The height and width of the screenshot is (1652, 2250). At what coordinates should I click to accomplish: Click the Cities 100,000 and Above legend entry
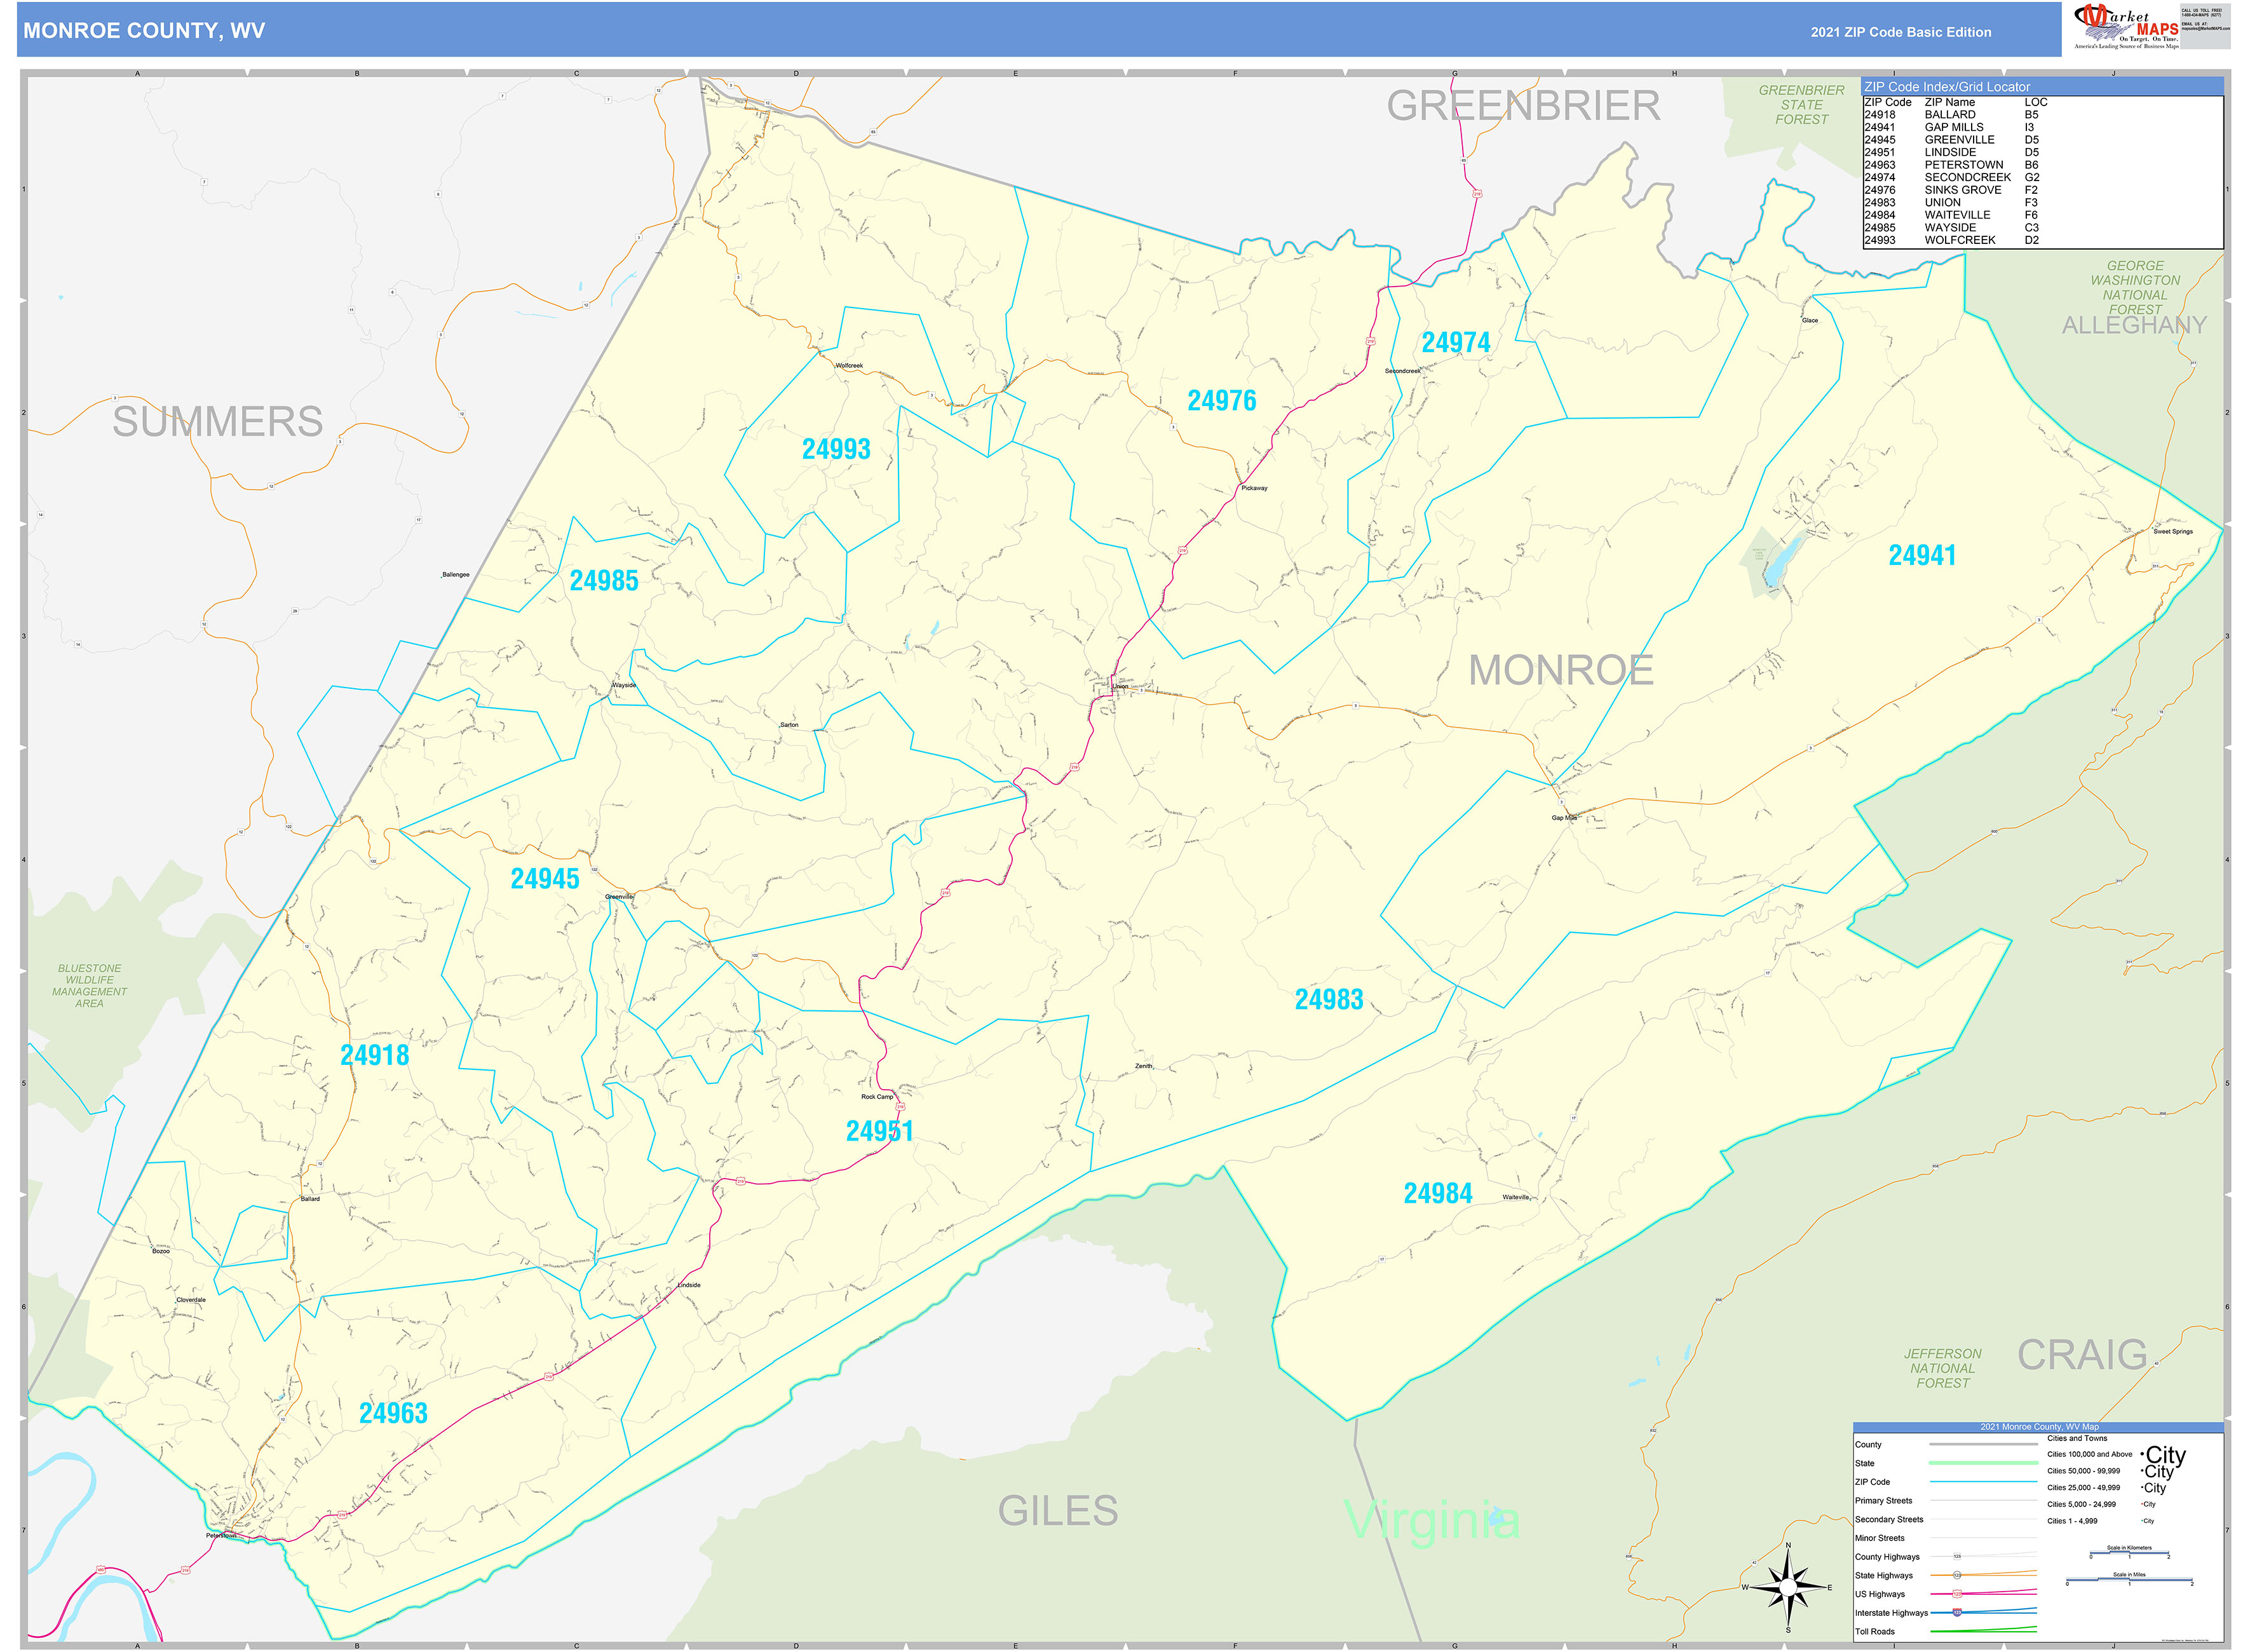coord(2089,1455)
